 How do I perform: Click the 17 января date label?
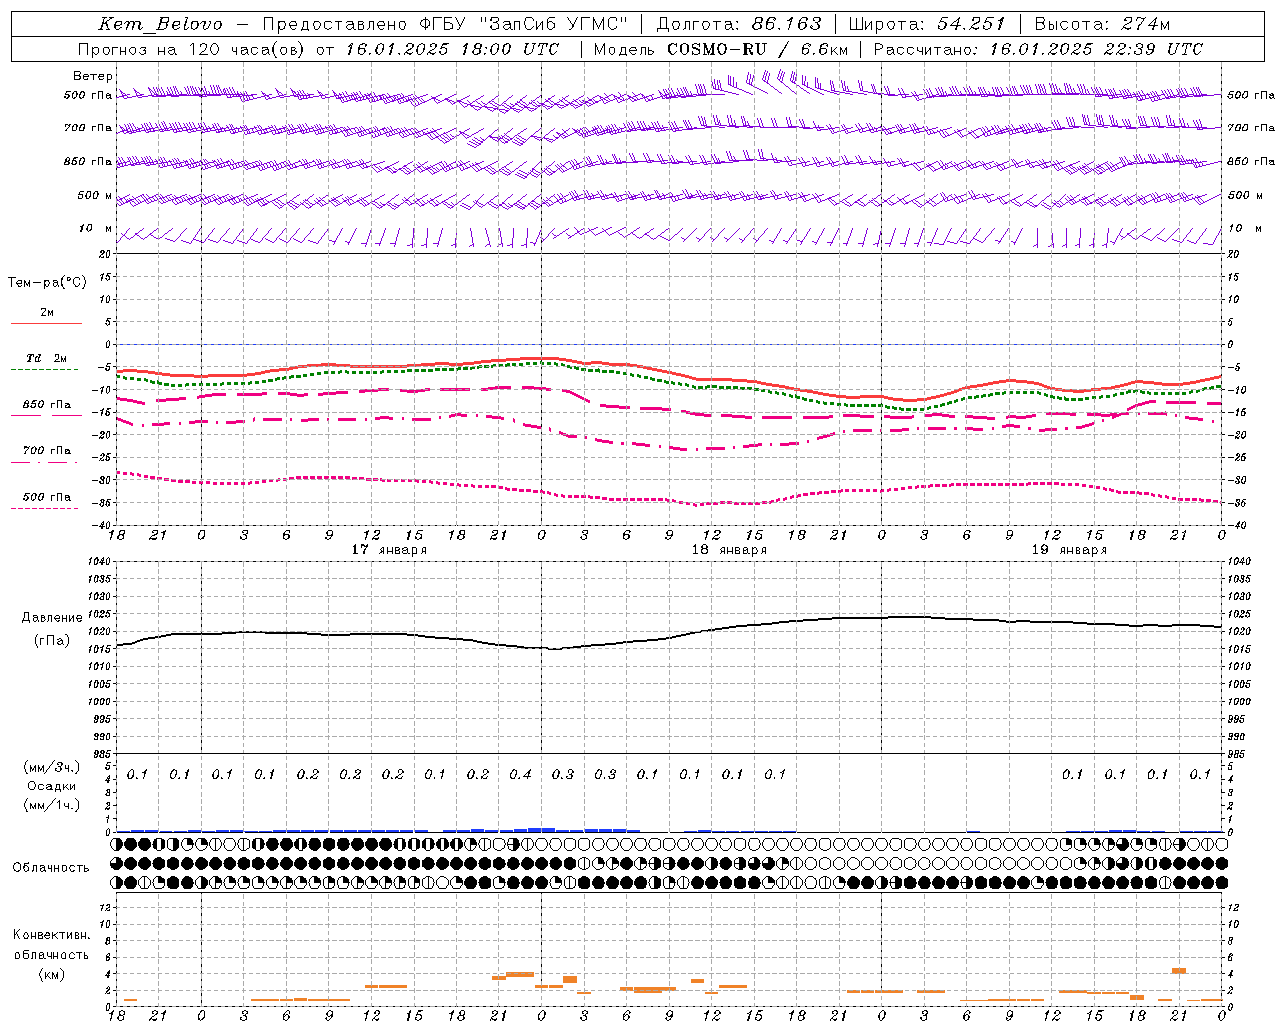point(389,550)
